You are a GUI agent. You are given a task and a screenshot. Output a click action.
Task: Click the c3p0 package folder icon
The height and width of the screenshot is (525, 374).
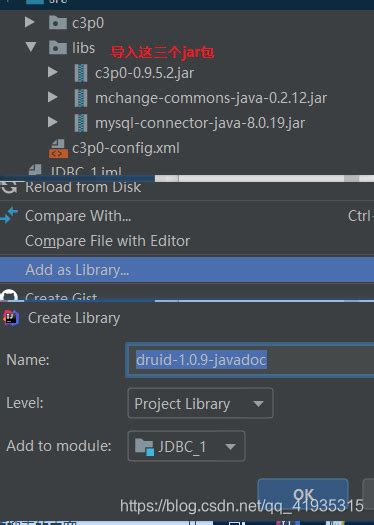click(58, 23)
